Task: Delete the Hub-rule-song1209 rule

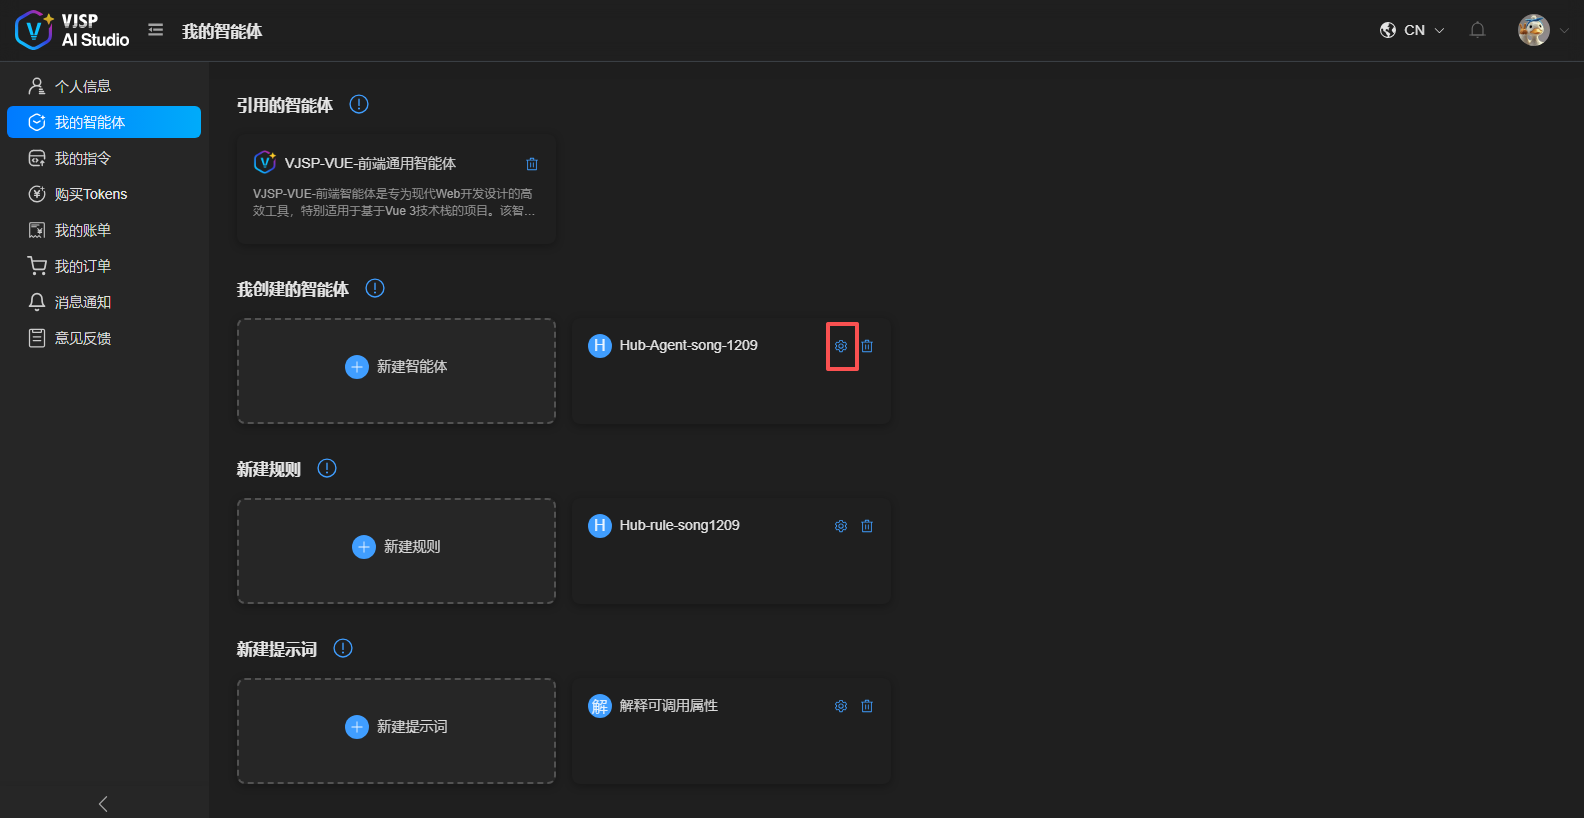Action: click(x=867, y=526)
